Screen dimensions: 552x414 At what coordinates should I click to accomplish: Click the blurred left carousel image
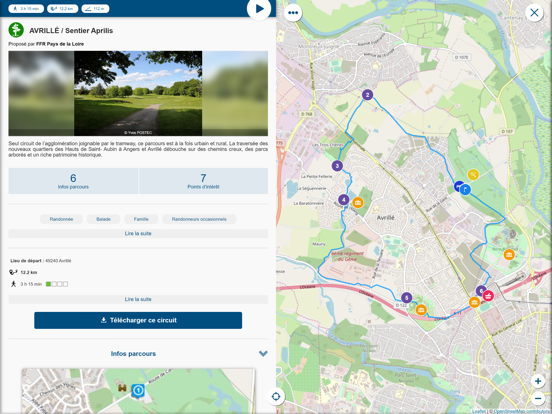pyautogui.click(x=41, y=93)
